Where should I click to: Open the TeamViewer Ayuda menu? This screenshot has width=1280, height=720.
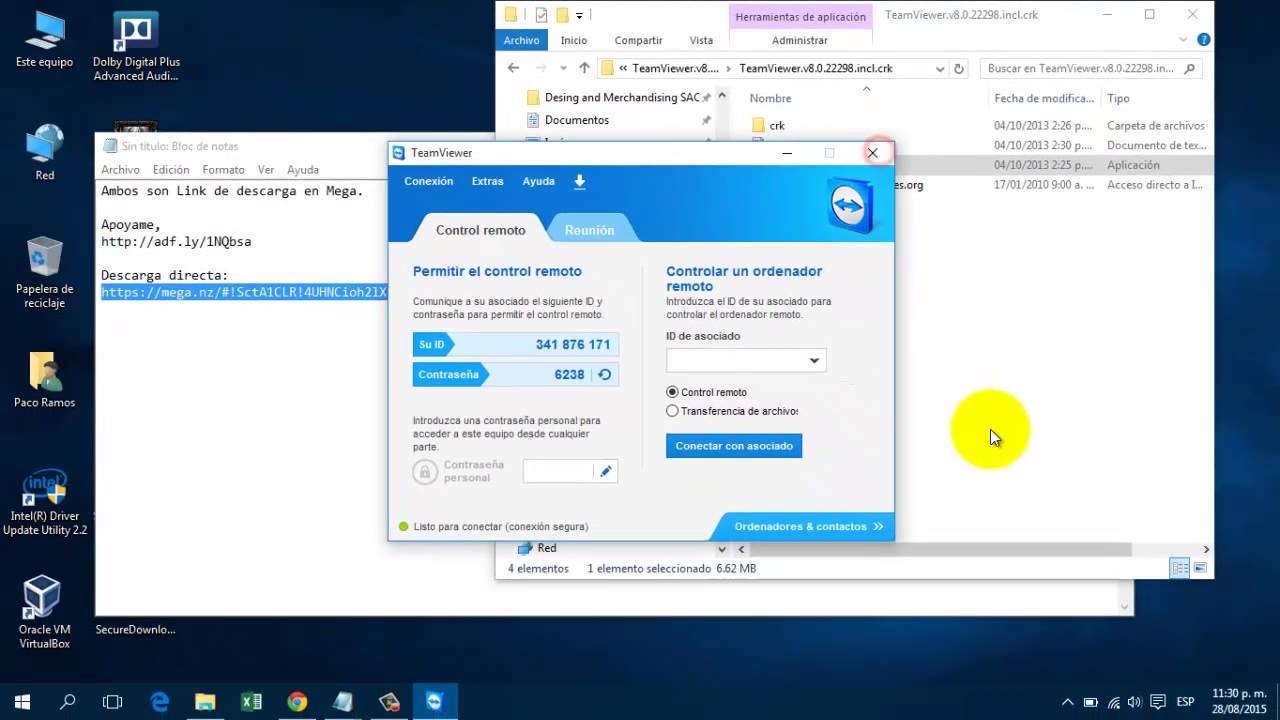538,181
